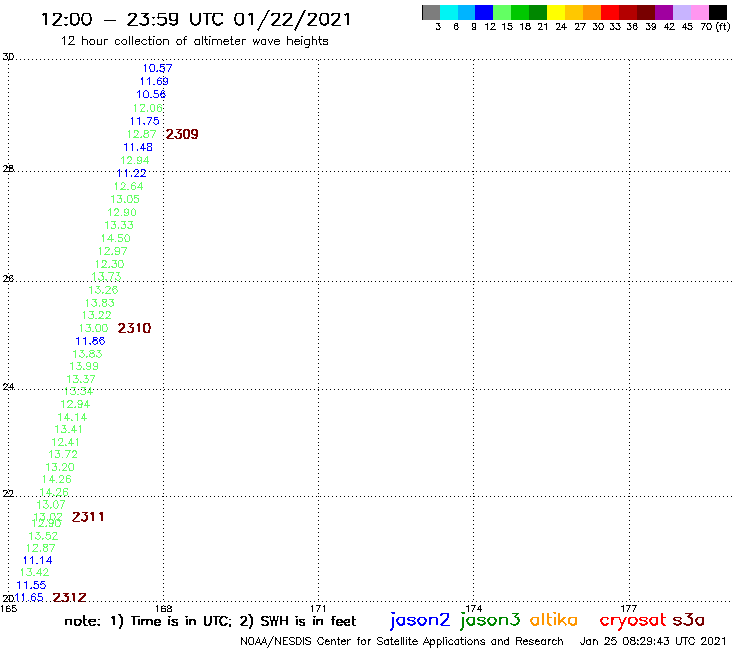Image resolution: width=740 pixels, height=650 pixels.
Task: Select the blue value 10.56
Action: (x=151, y=94)
